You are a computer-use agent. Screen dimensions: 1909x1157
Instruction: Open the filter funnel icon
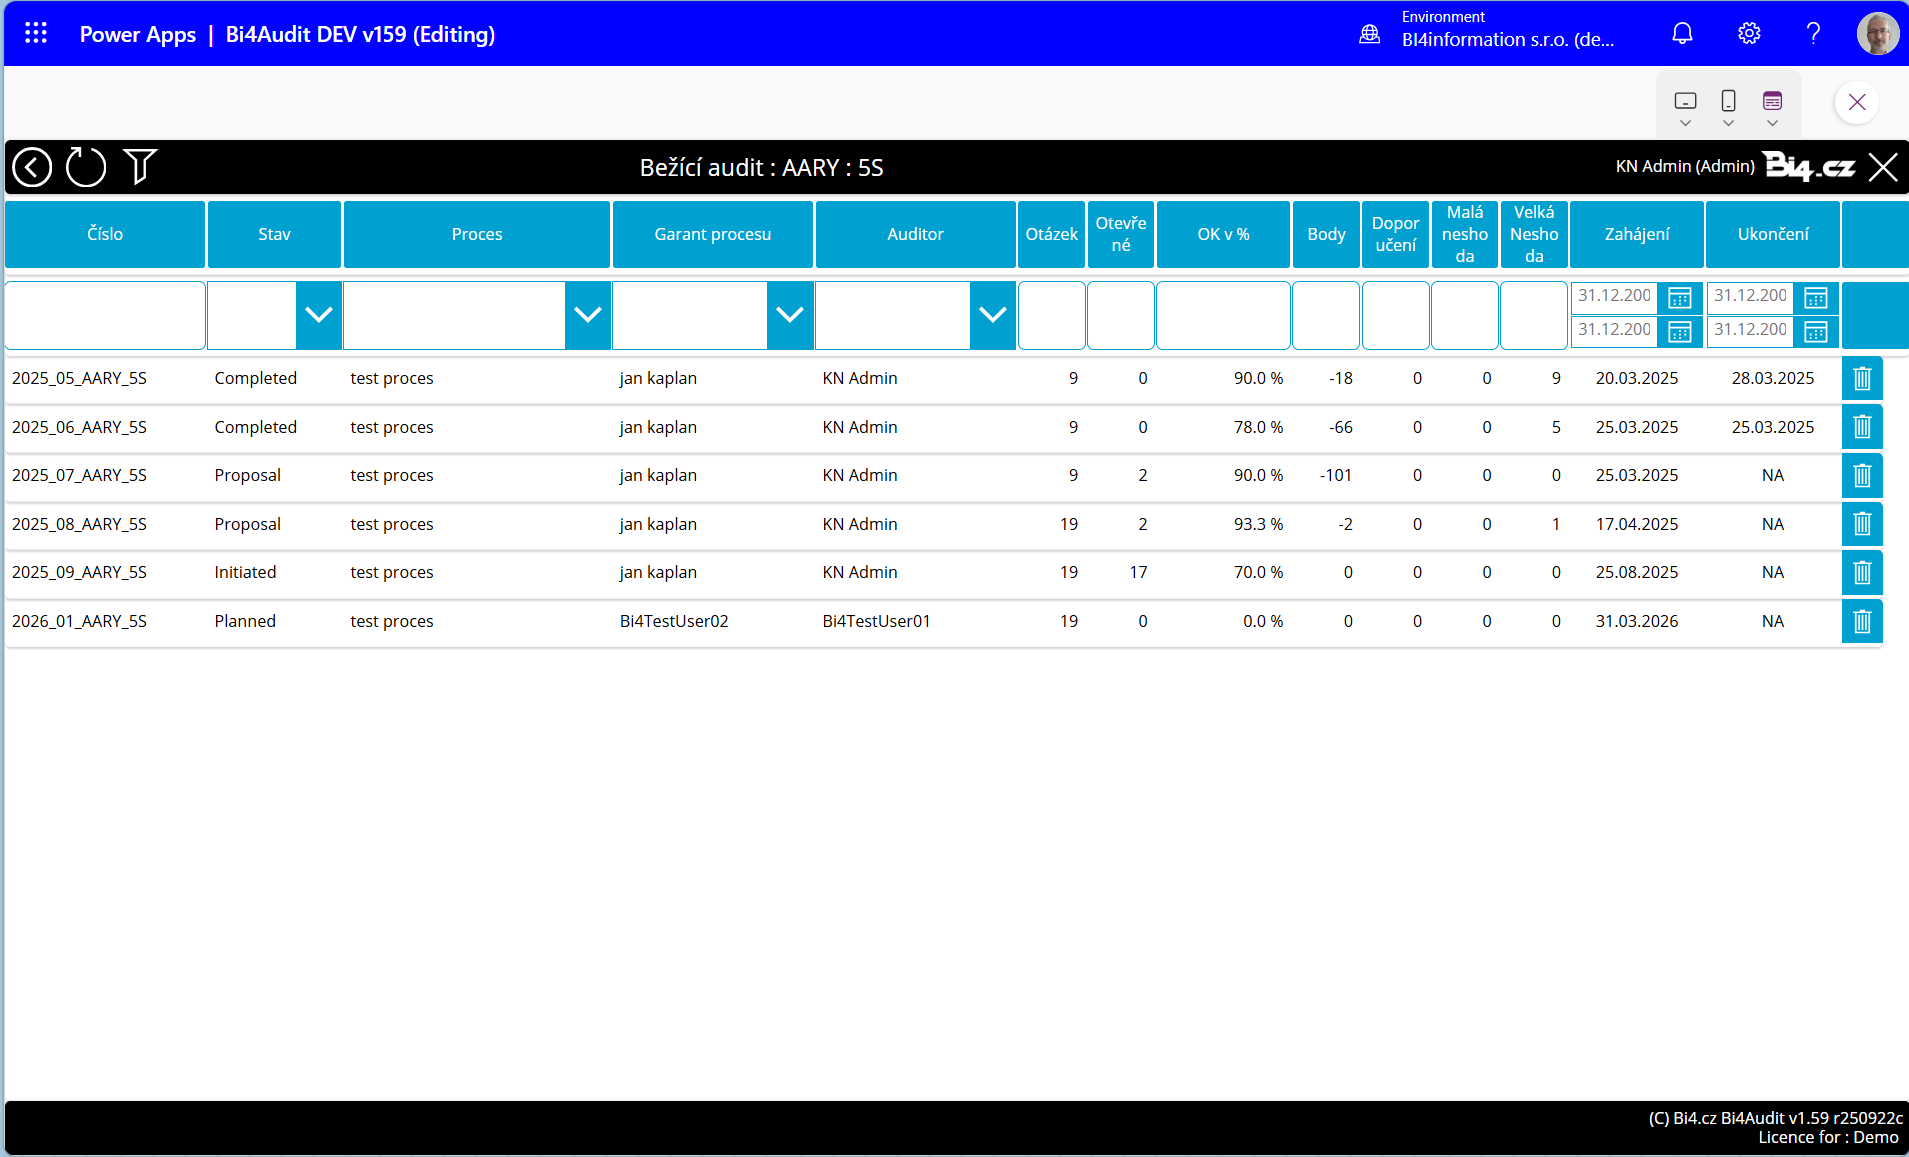pyautogui.click(x=140, y=167)
